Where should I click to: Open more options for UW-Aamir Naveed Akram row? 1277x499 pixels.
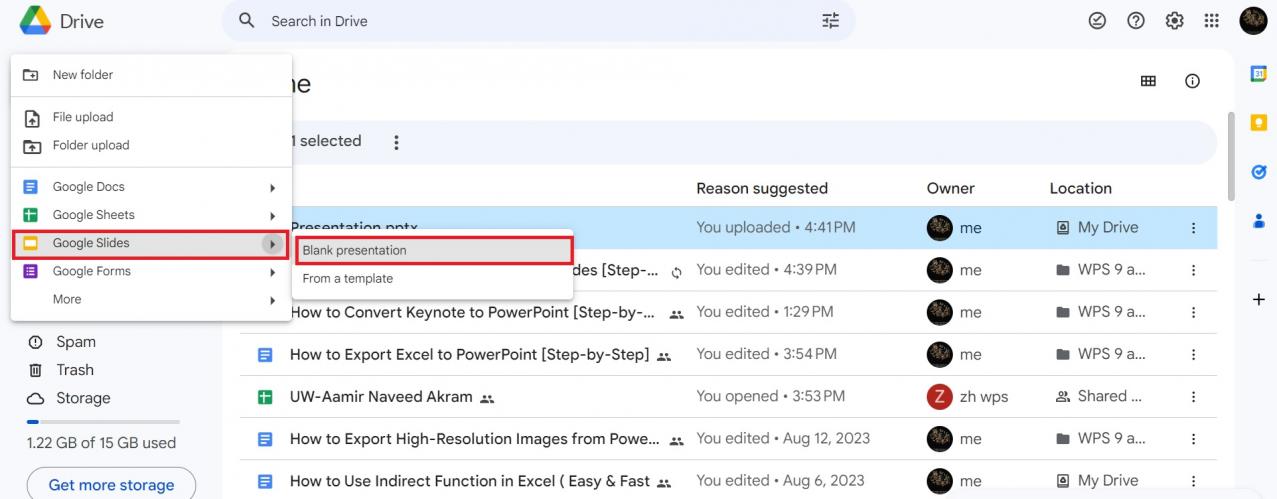point(1193,397)
